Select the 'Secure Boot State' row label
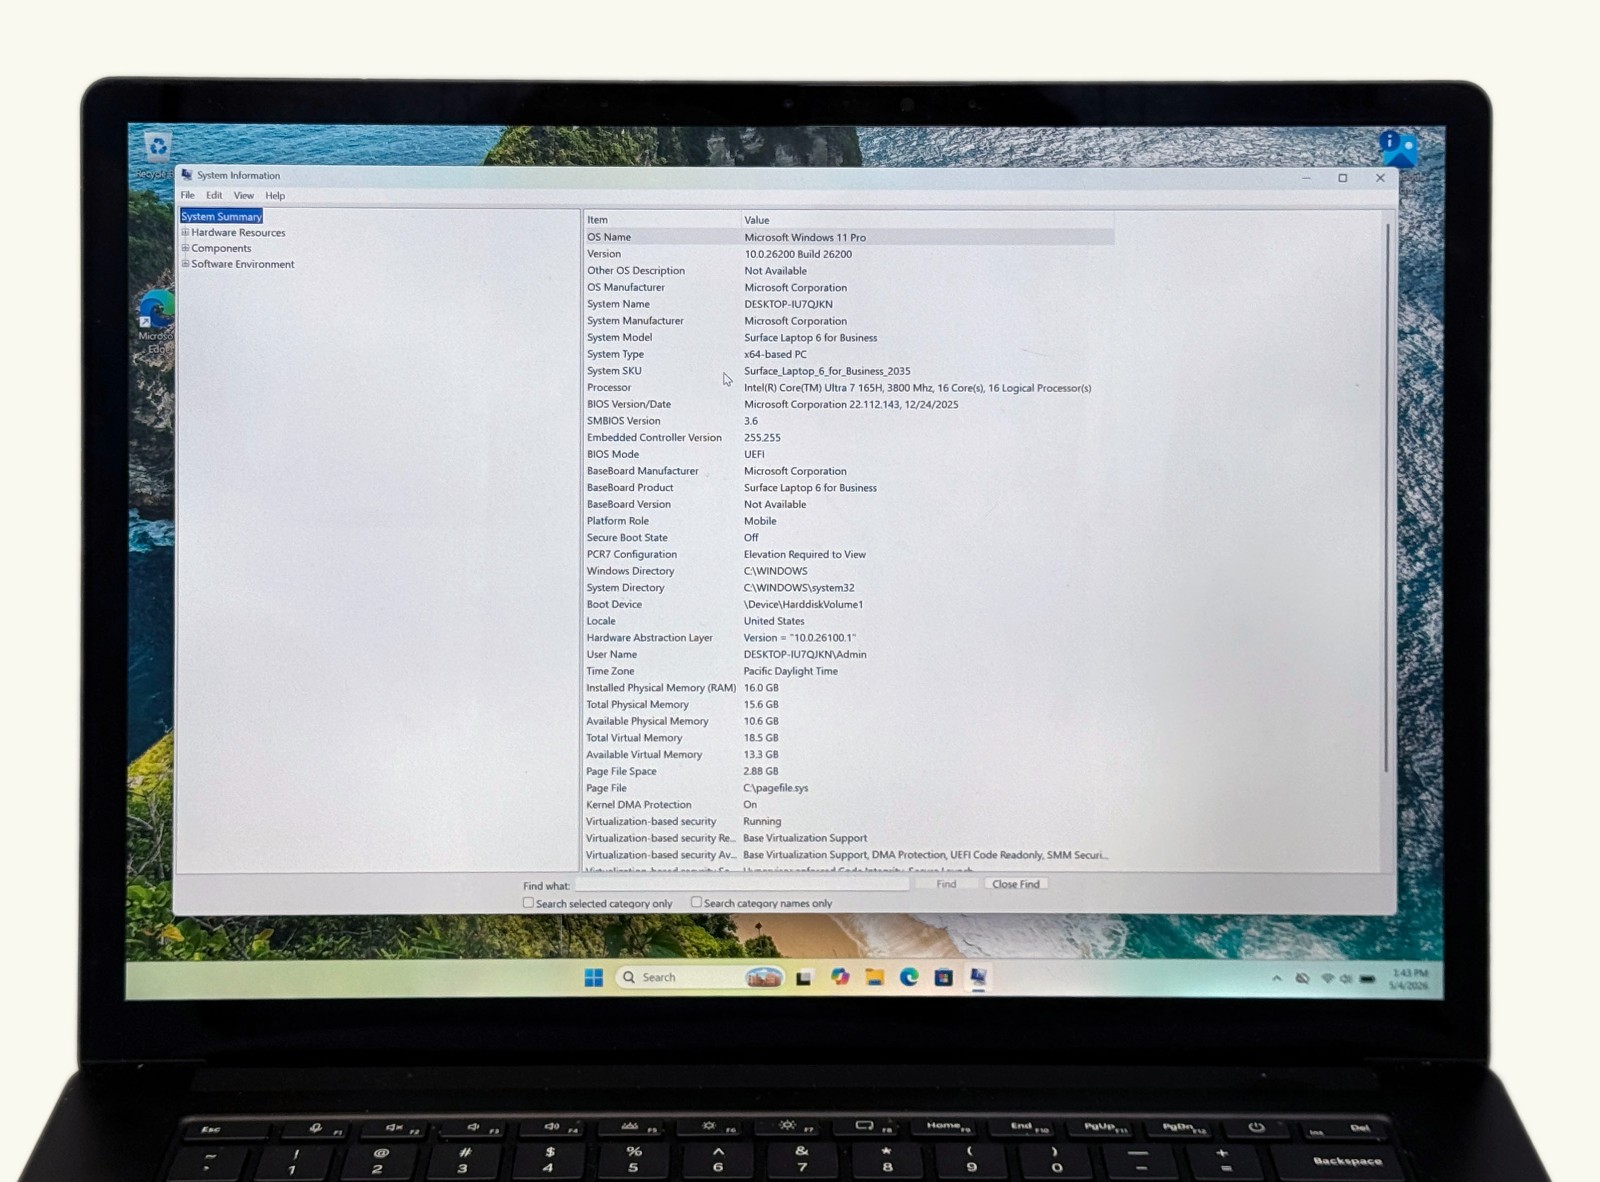The image size is (1600, 1182). [x=627, y=537]
